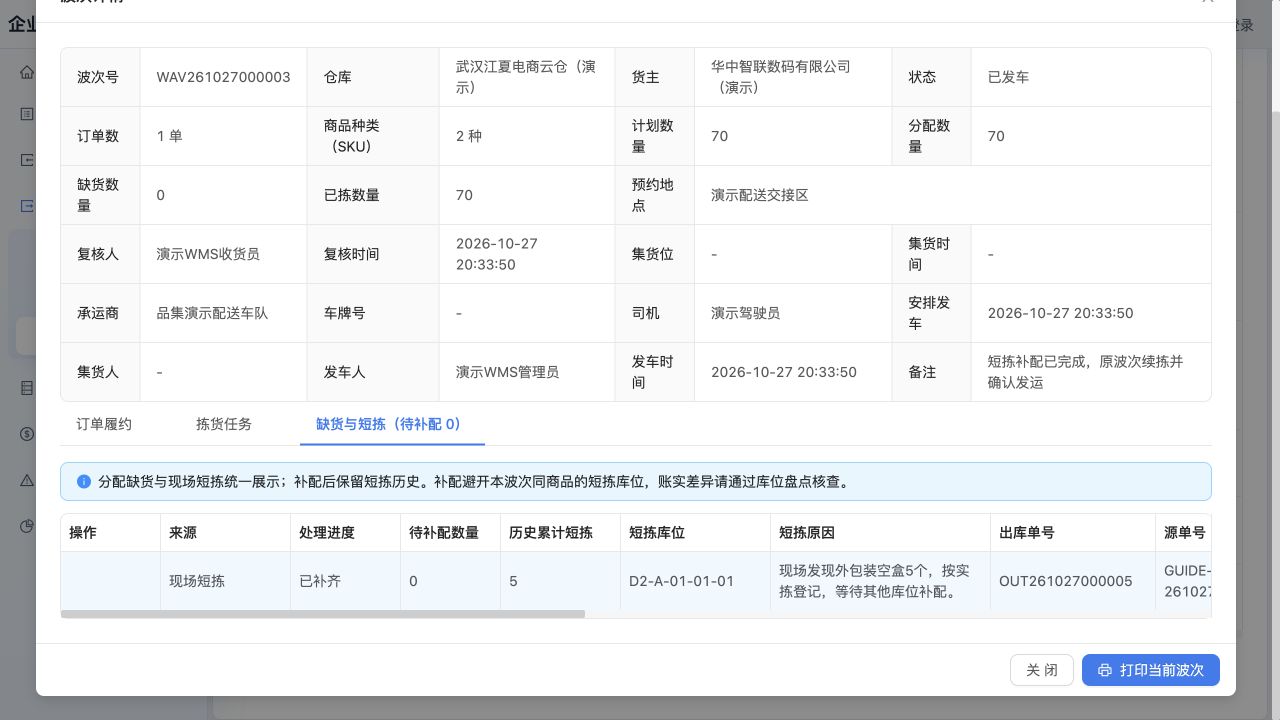Click the blue info icon in the notice banner

point(84,482)
